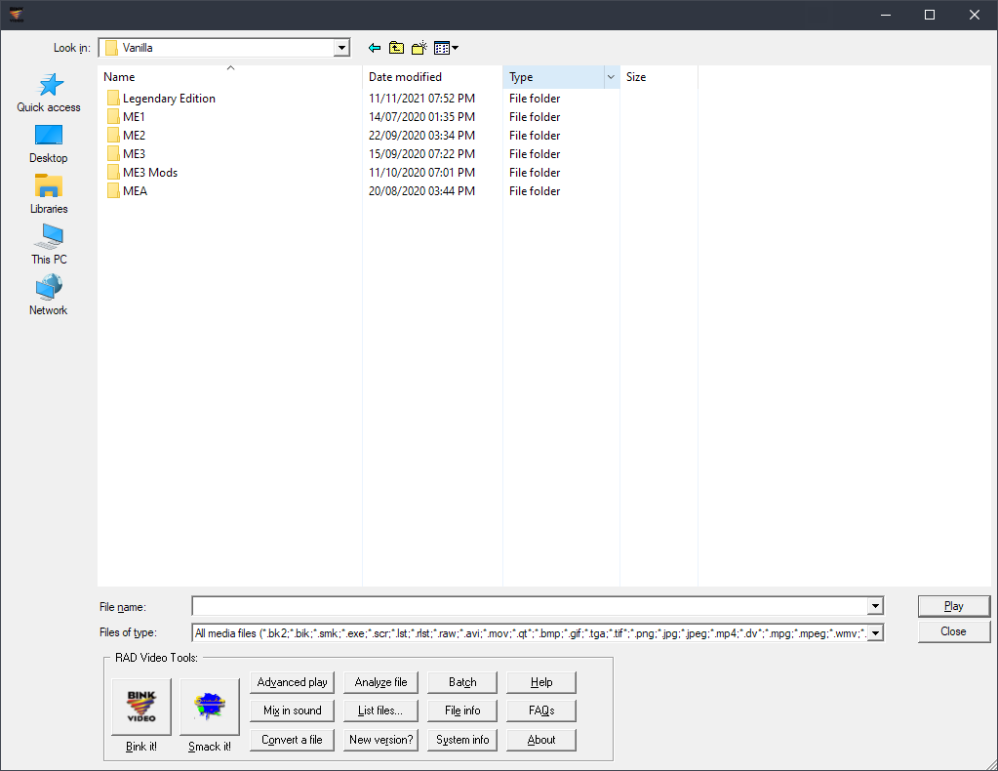Click the Play button
The width and height of the screenshot is (998, 771).
click(x=953, y=606)
